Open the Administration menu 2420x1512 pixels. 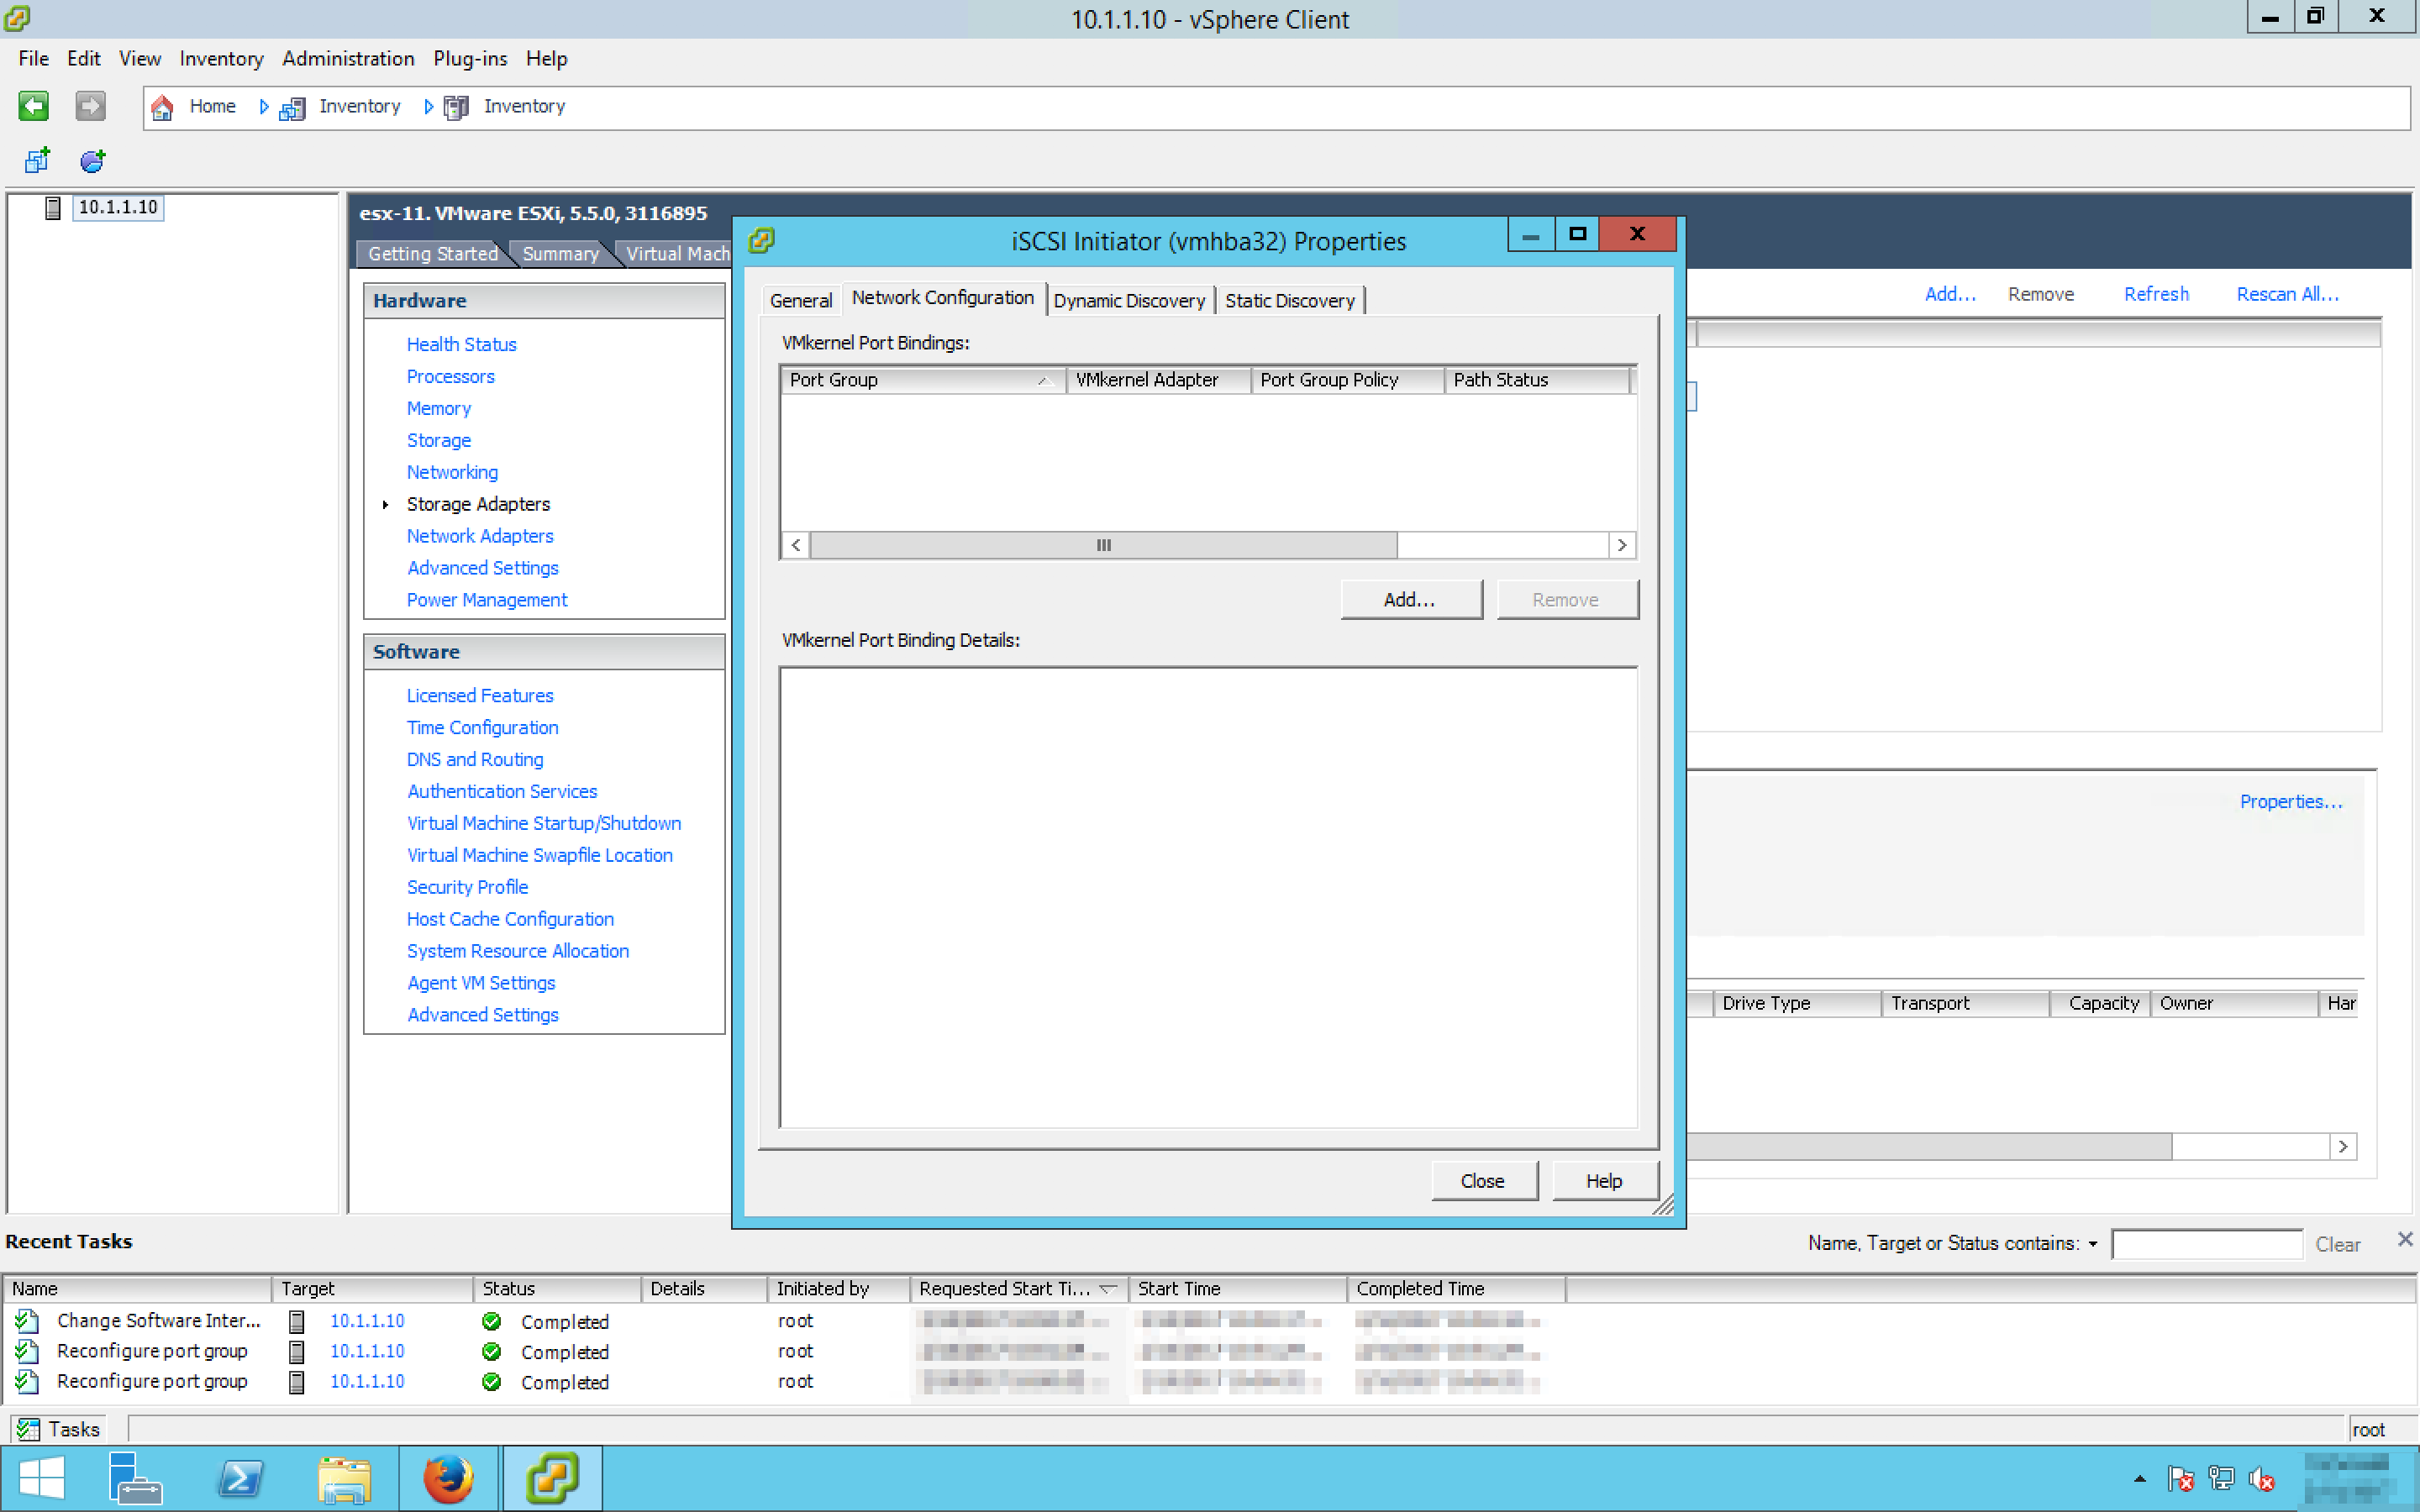point(347,59)
